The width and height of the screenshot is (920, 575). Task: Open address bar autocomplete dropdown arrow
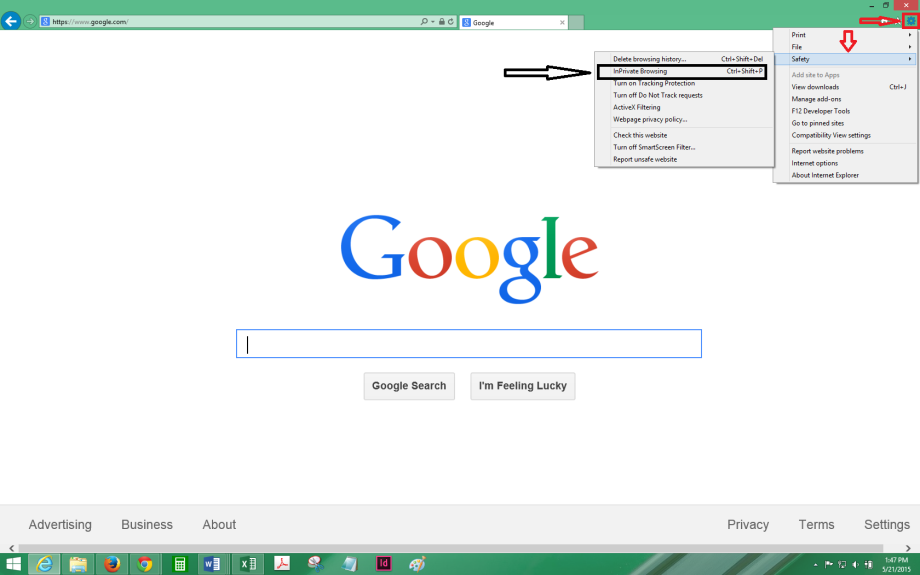point(433,22)
